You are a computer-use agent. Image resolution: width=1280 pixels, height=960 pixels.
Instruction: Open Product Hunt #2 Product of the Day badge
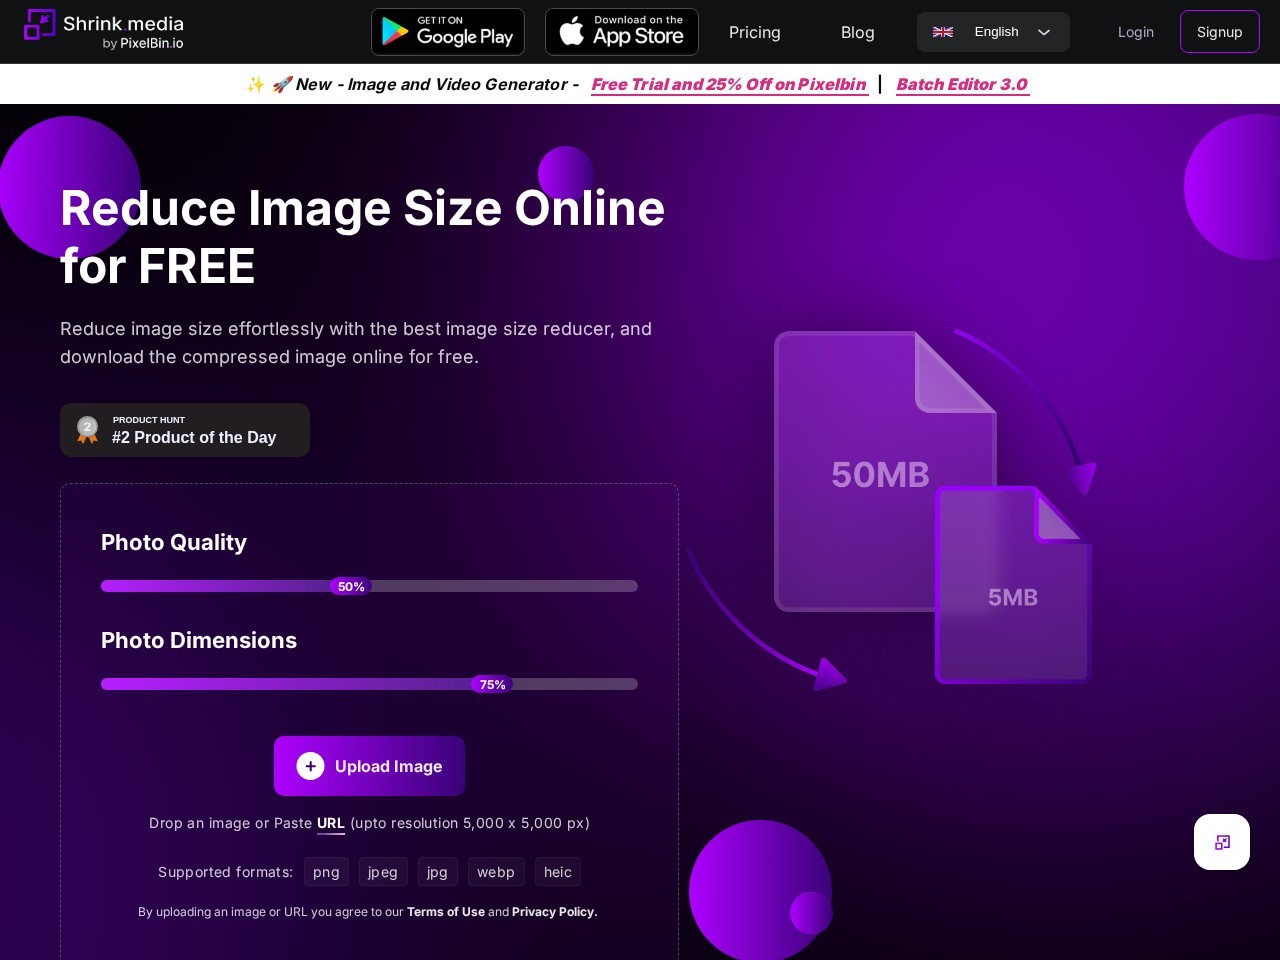[x=185, y=430]
